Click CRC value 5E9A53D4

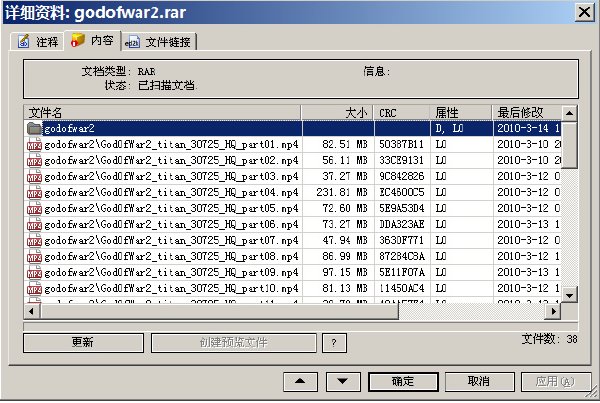click(401, 209)
